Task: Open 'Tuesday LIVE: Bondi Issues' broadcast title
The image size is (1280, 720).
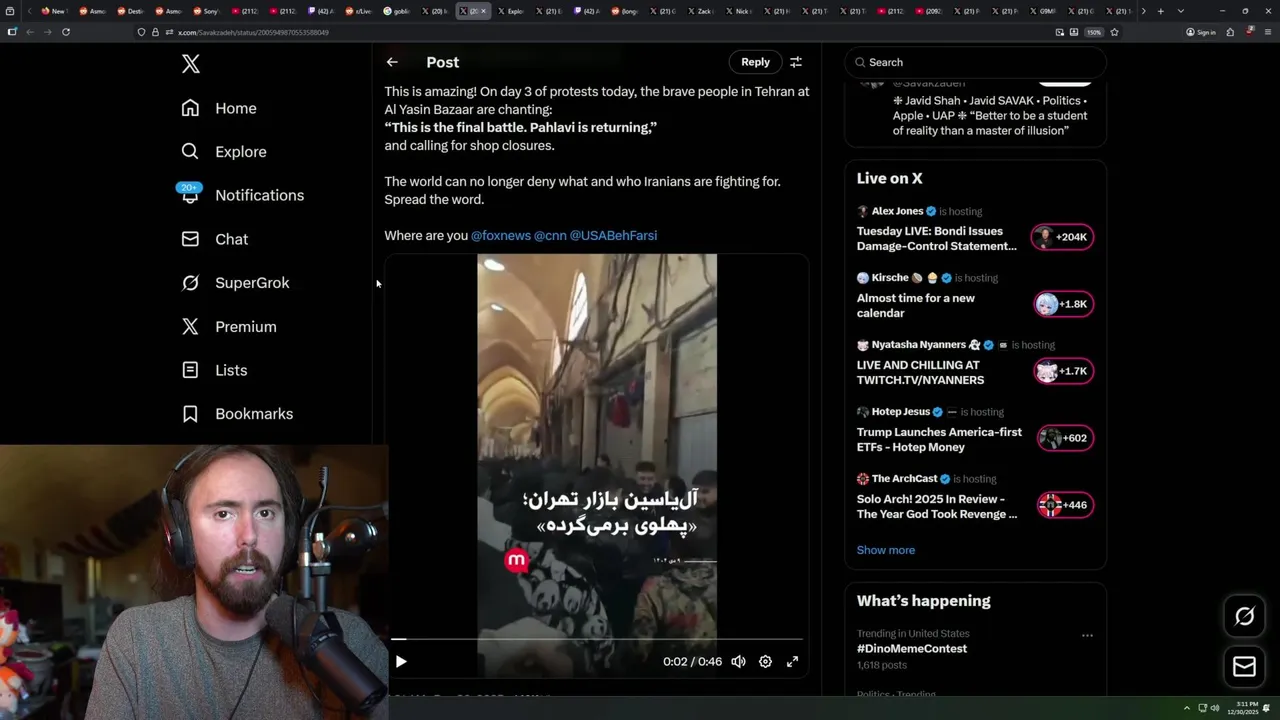Action: tap(937, 238)
